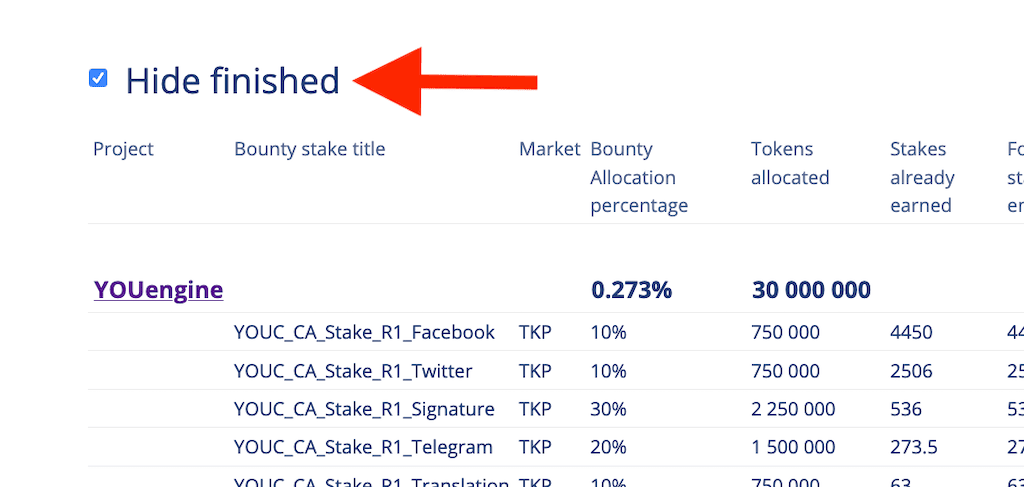Click 4450 stakes earned in Facebook row

tap(911, 332)
